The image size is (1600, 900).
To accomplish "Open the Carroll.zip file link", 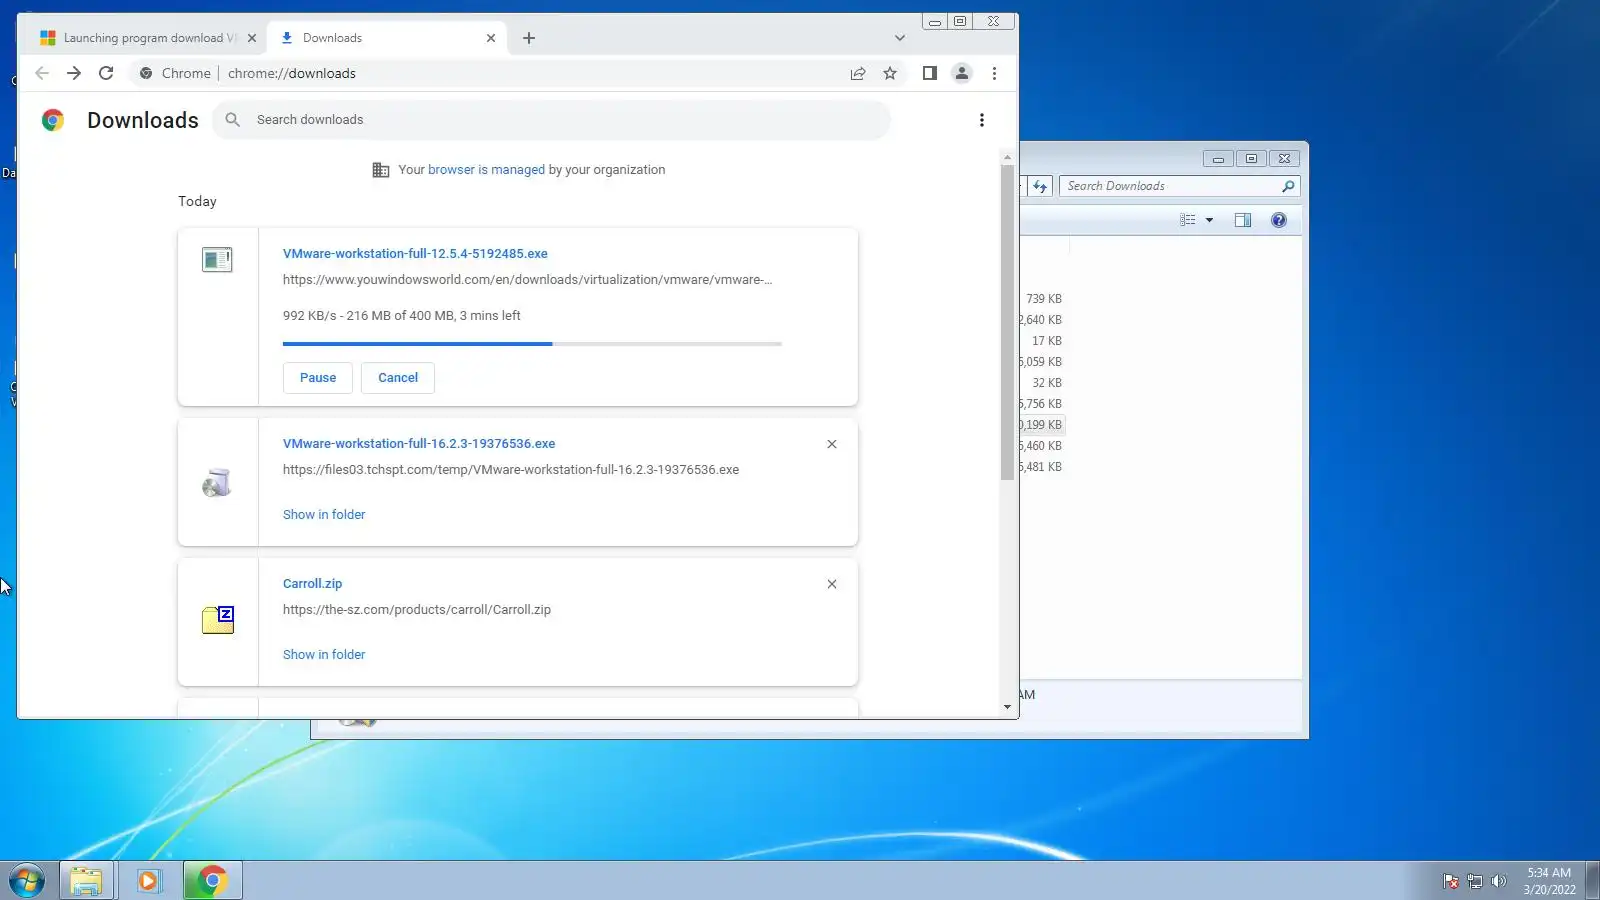I will click(x=312, y=584).
